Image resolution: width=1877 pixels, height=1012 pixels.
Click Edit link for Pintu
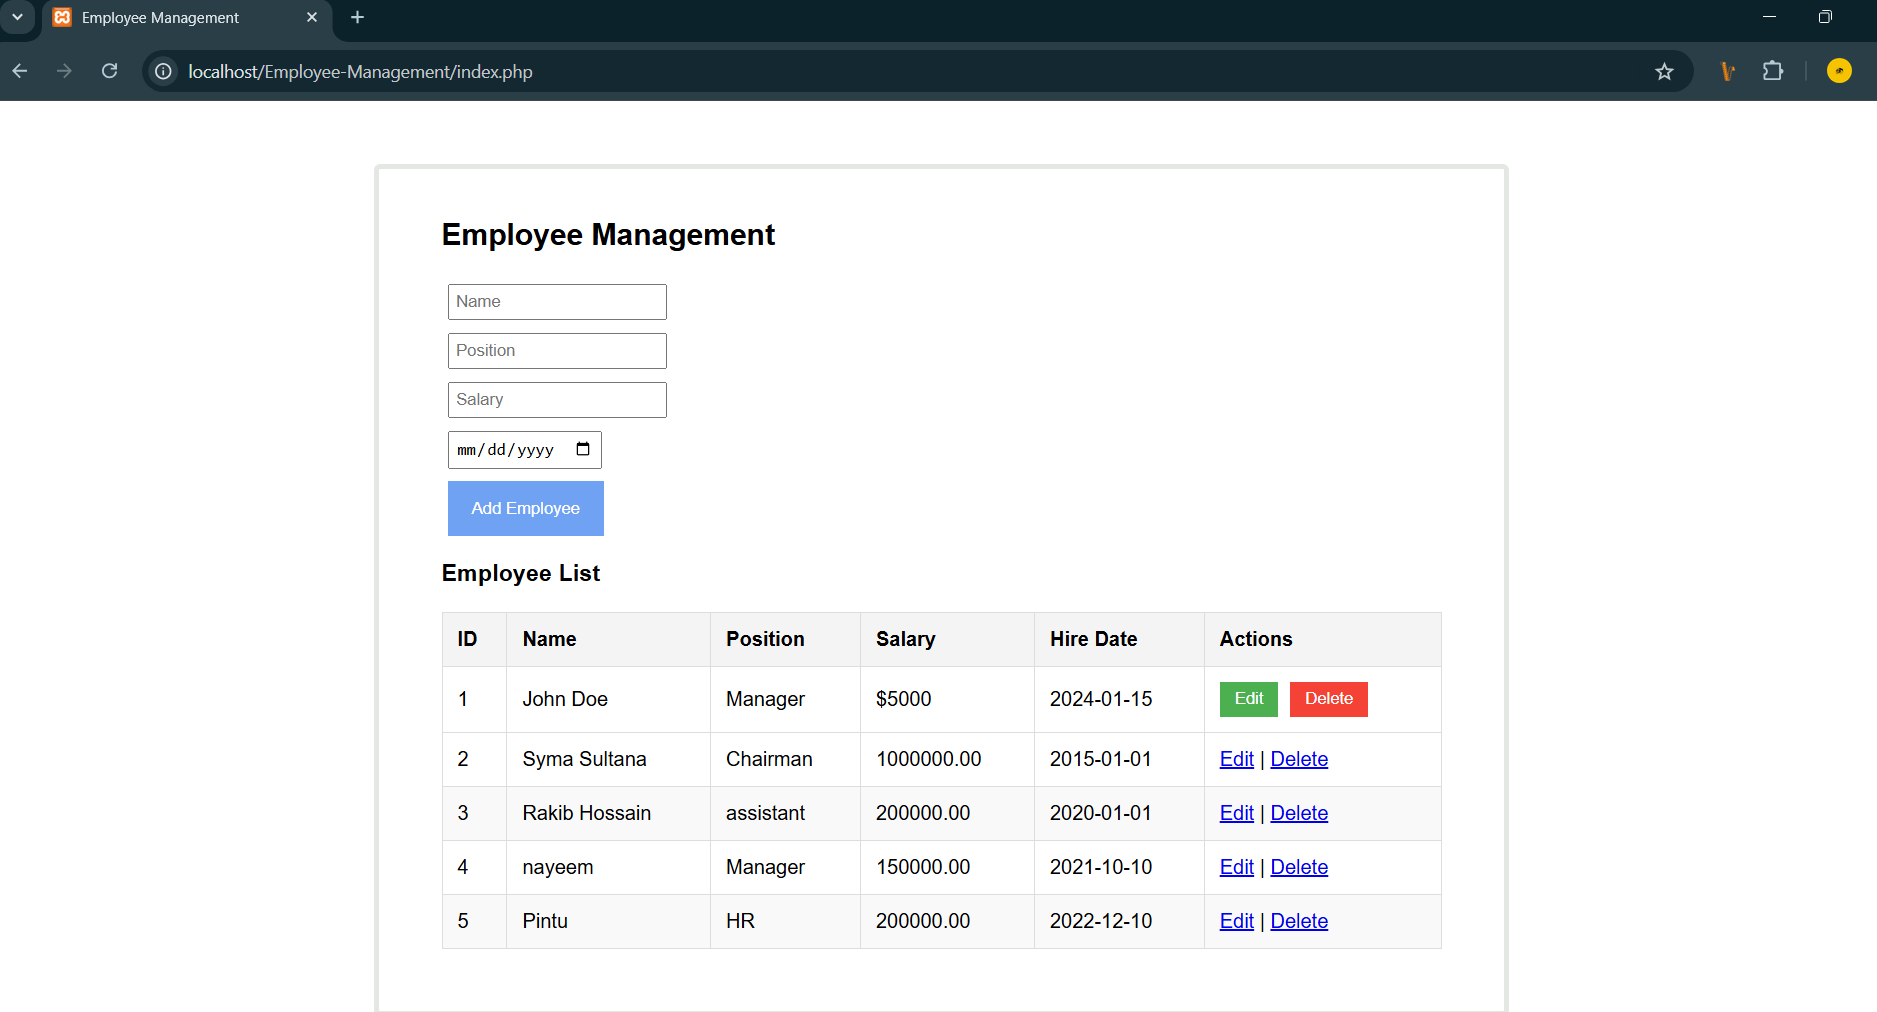point(1237,921)
